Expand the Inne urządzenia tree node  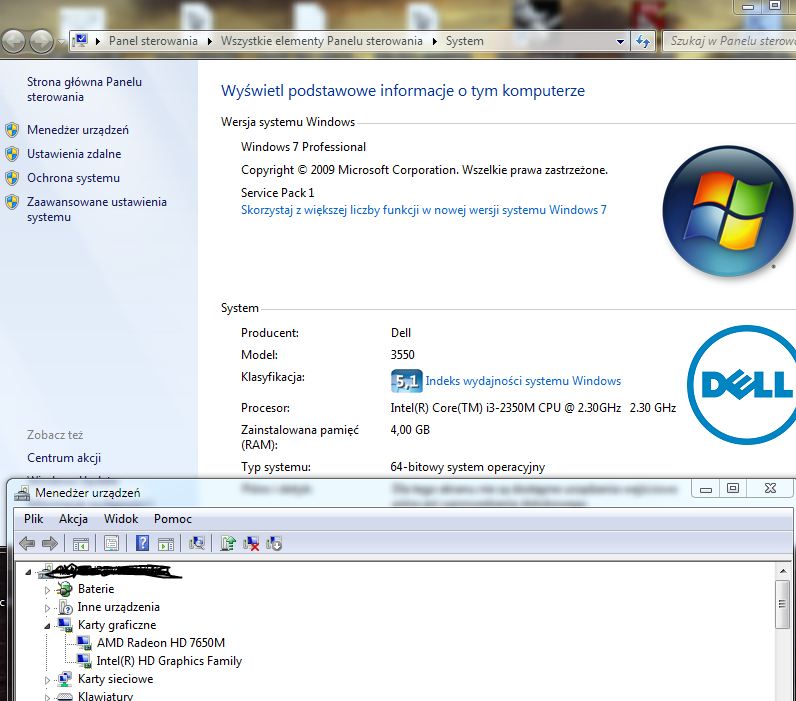47,608
